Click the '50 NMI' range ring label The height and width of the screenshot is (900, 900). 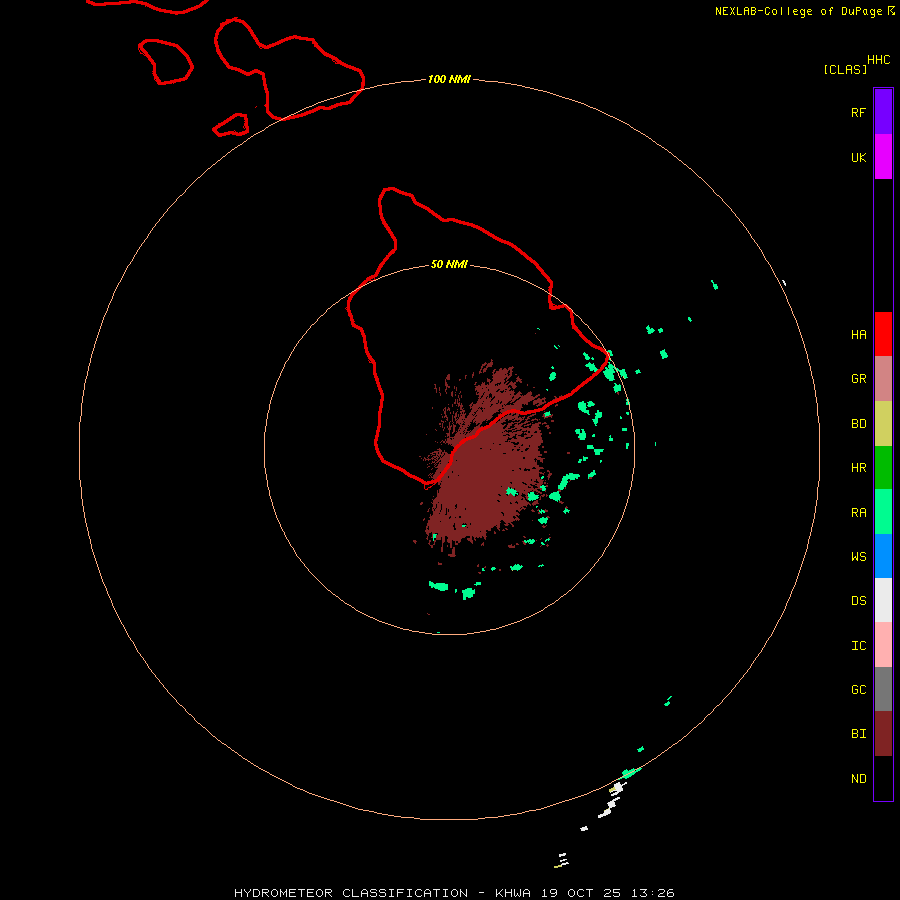click(449, 264)
